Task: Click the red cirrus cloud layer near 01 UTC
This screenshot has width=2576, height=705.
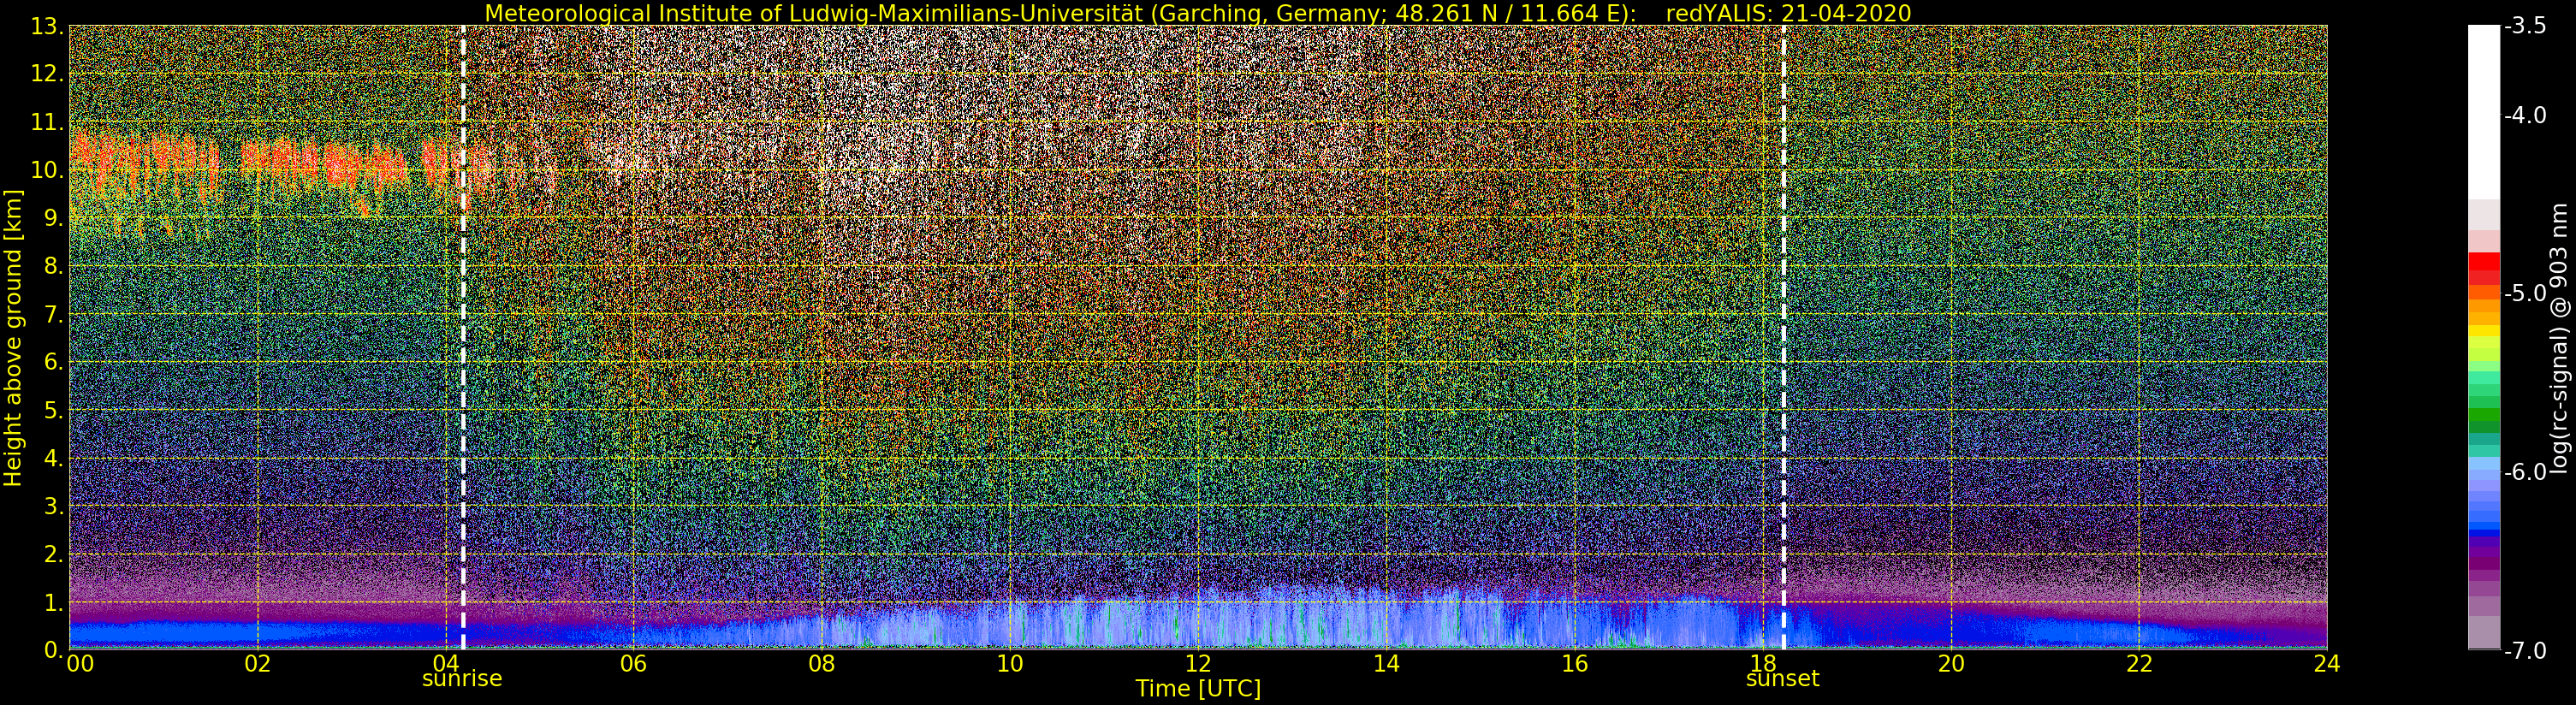Action: 145,165
